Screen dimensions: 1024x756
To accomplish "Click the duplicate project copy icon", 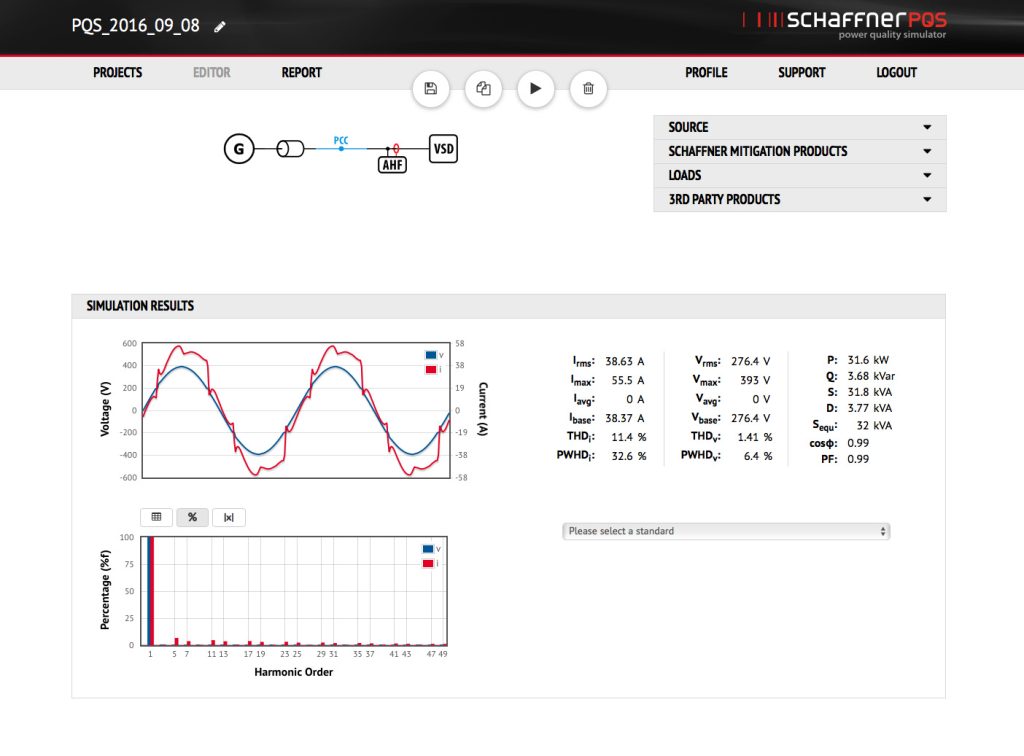I will [484, 89].
